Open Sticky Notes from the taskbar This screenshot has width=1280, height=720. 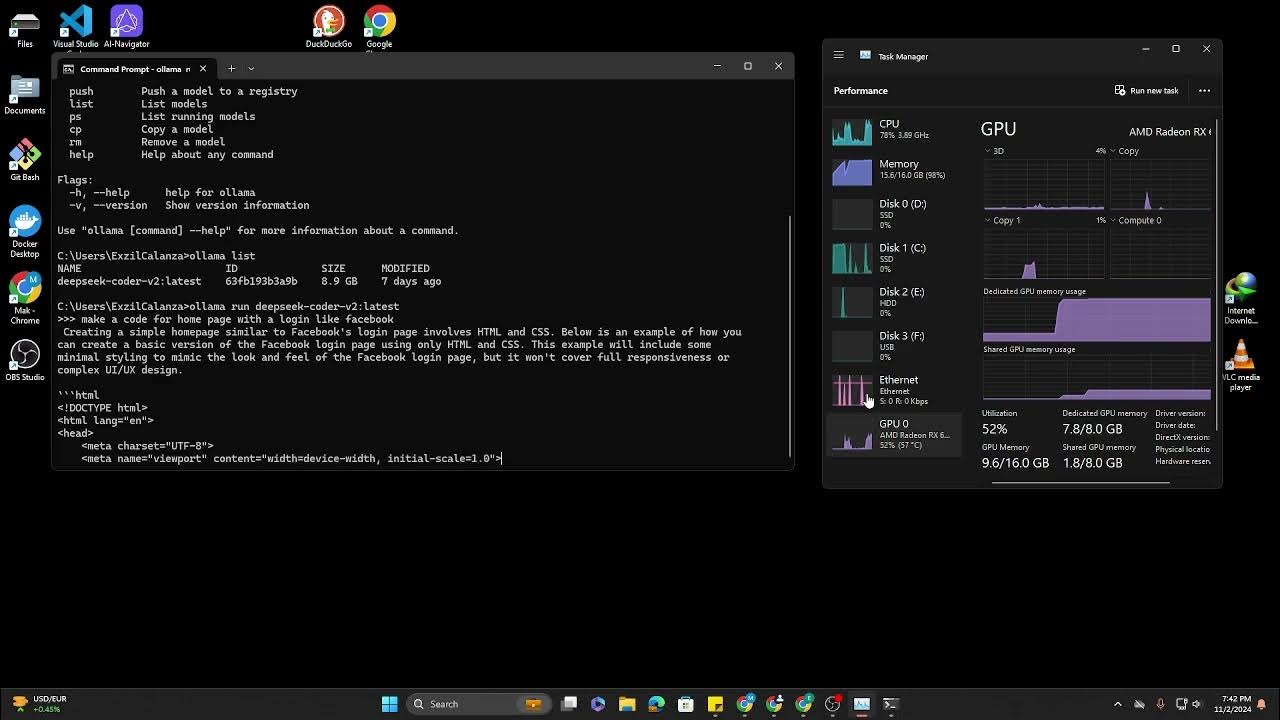(715, 704)
